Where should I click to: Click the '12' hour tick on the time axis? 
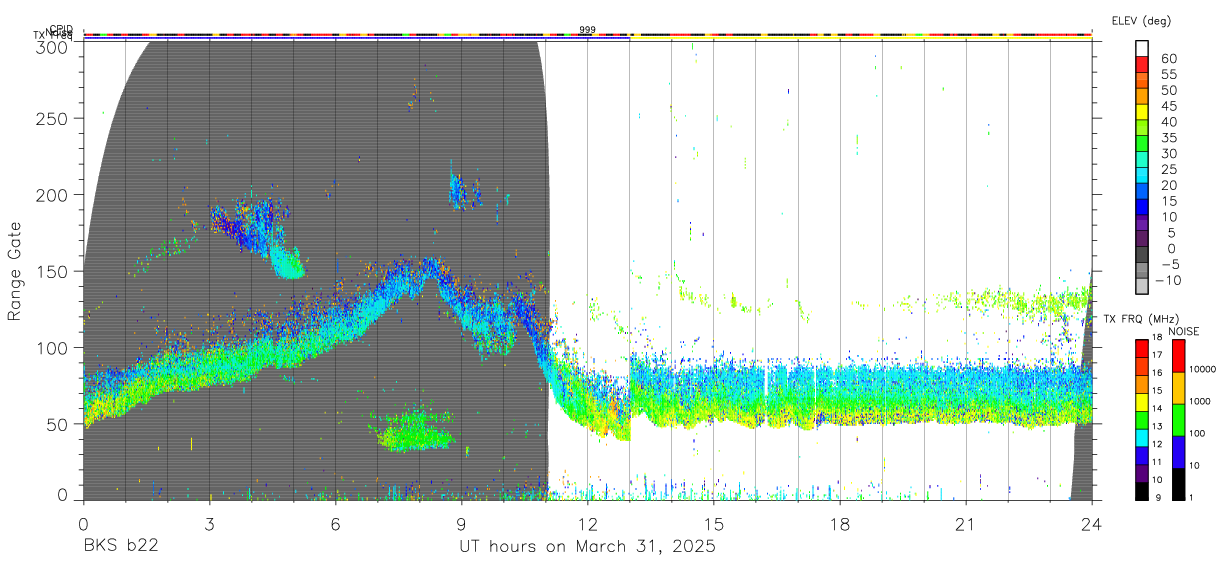587,523
